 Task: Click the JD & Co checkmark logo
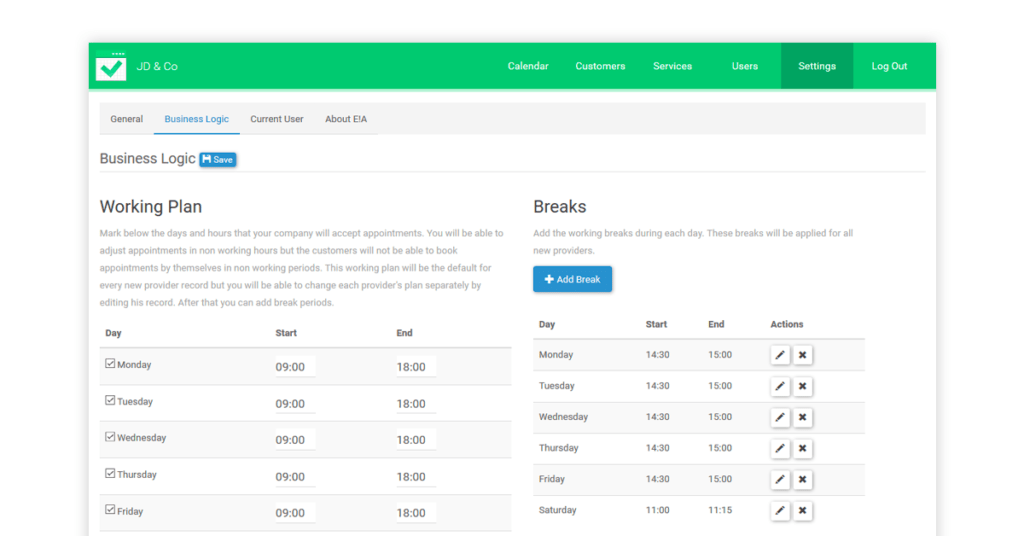[111, 66]
